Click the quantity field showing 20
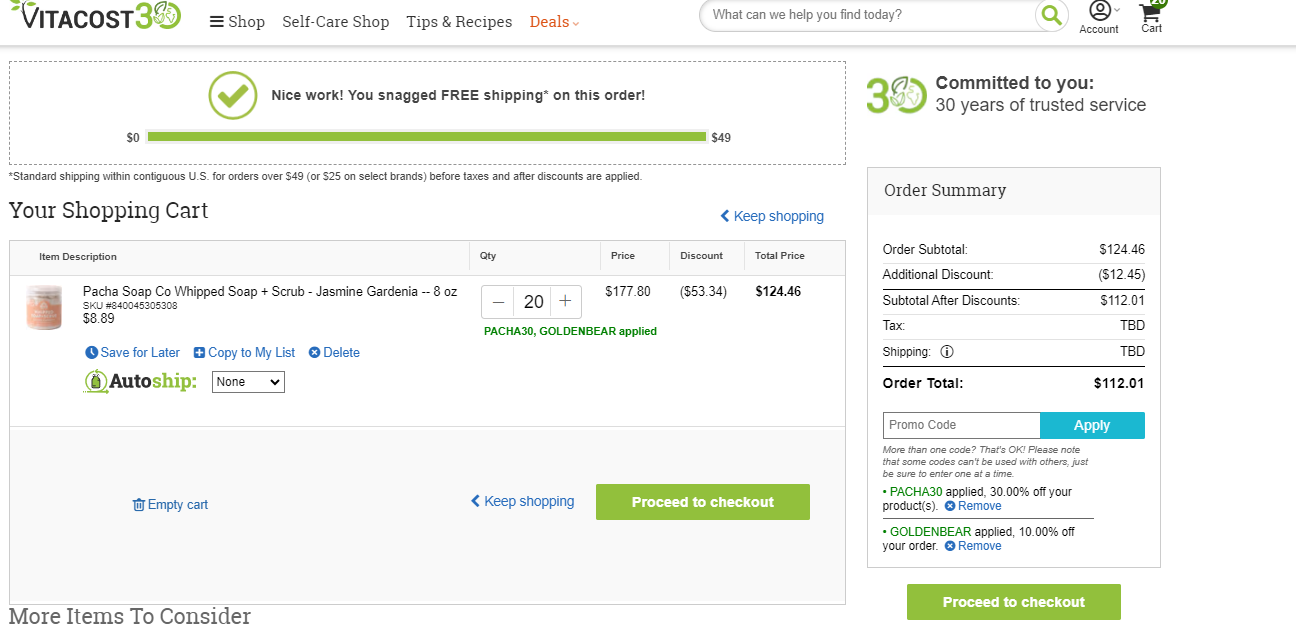The image size is (1296, 634). click(533, 302)
